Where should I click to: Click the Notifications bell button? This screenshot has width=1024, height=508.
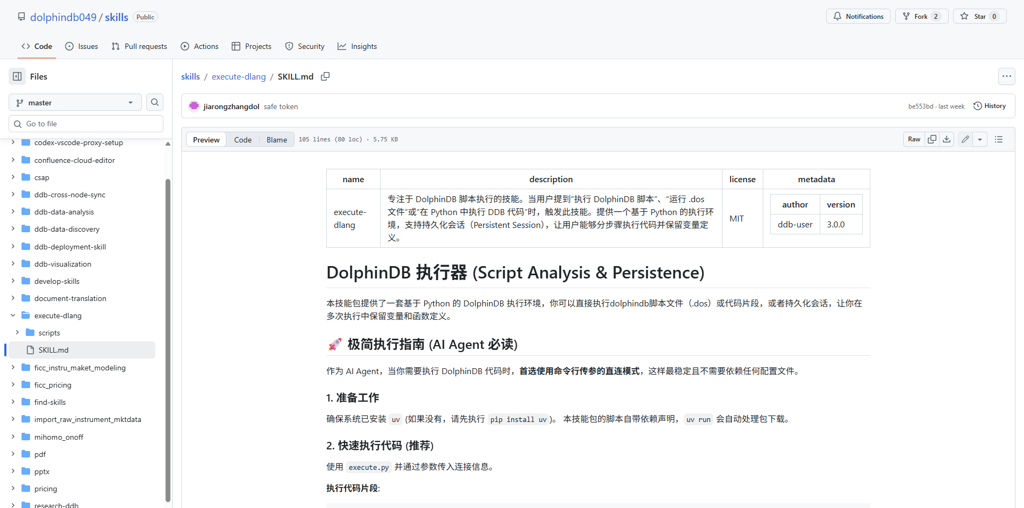[x=858, y=16]
